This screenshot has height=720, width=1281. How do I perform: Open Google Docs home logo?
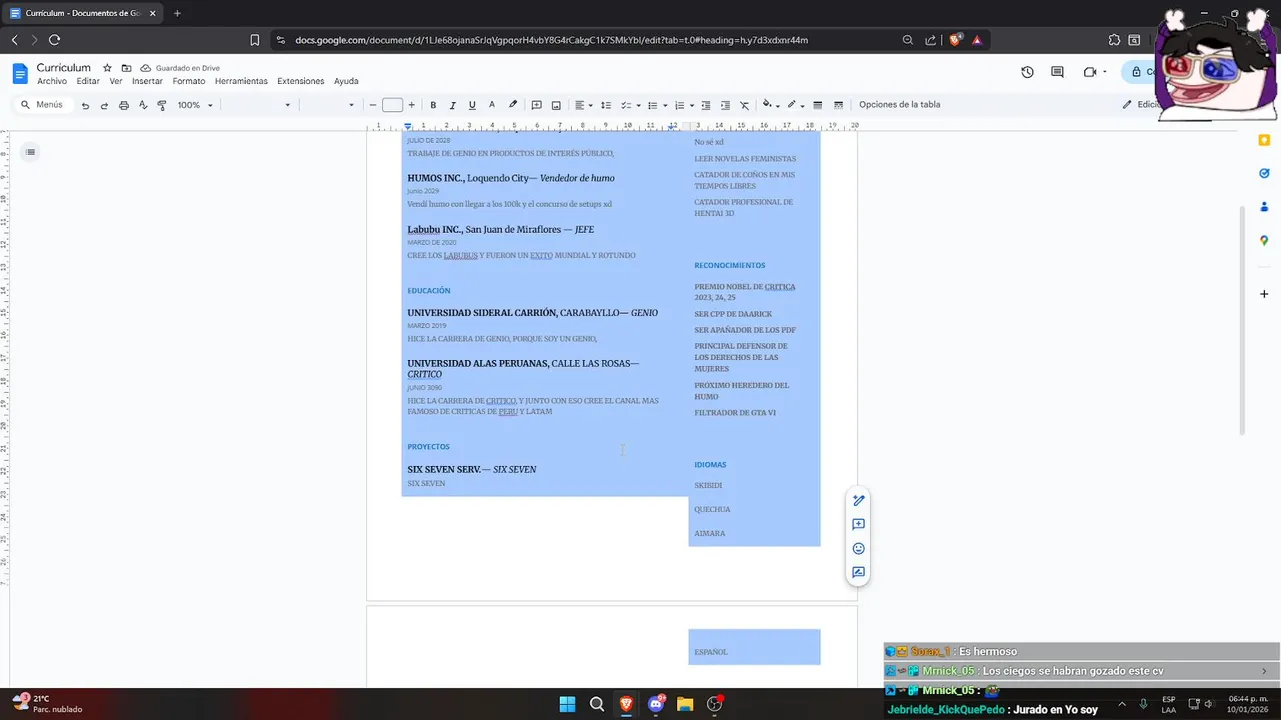click(x=20, y=73)
